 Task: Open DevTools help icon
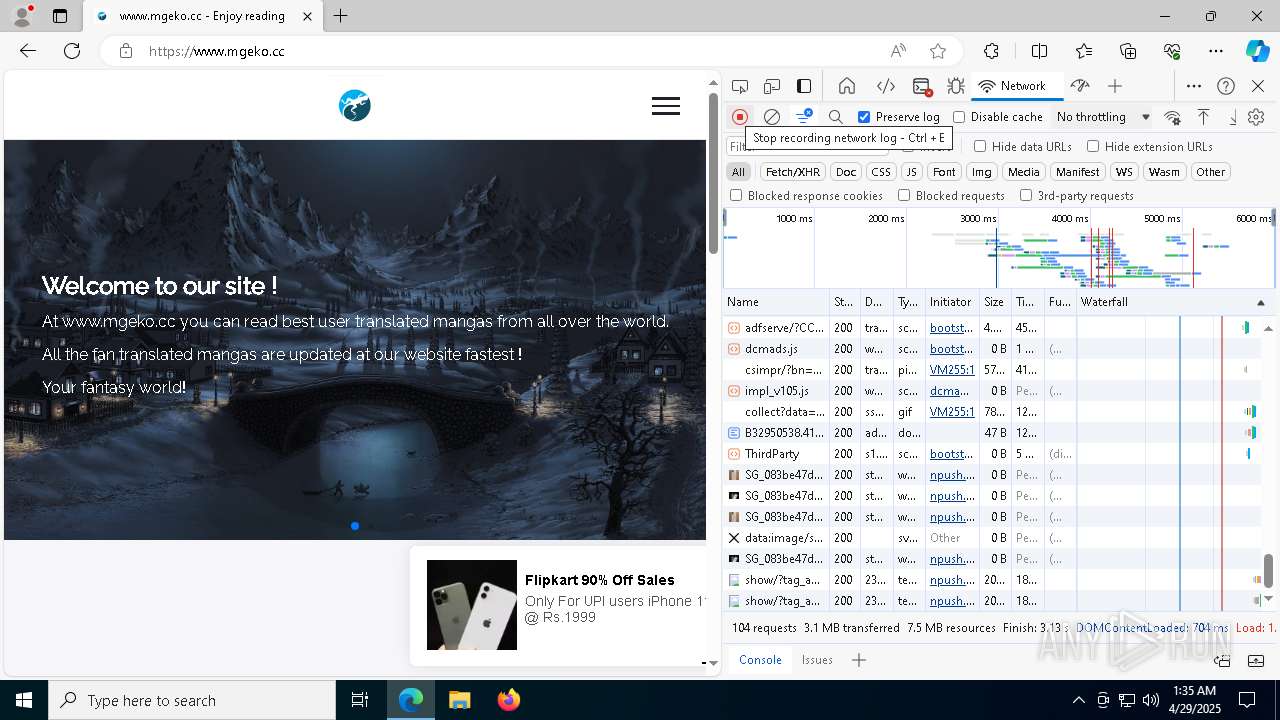[x=1226, y=86]
